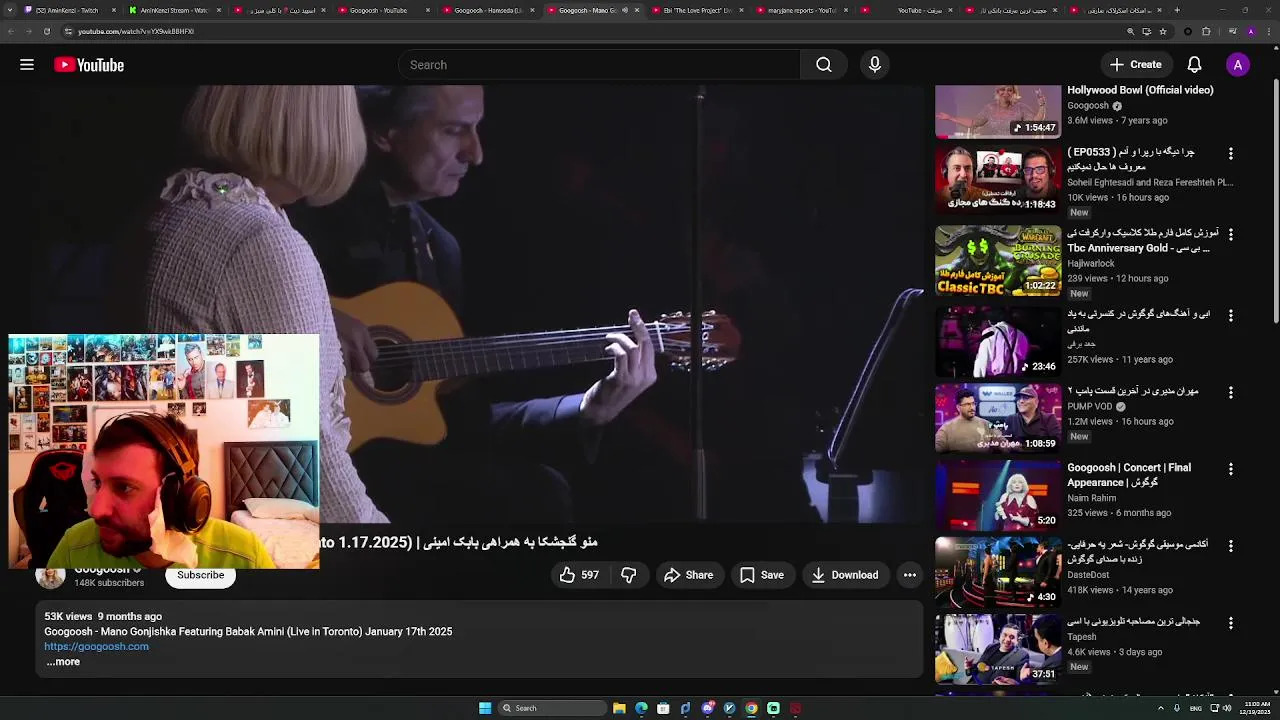The image size is (1280, 720).
Task: Open Chrome from the taskbar
Action: (x=751, y=708)
